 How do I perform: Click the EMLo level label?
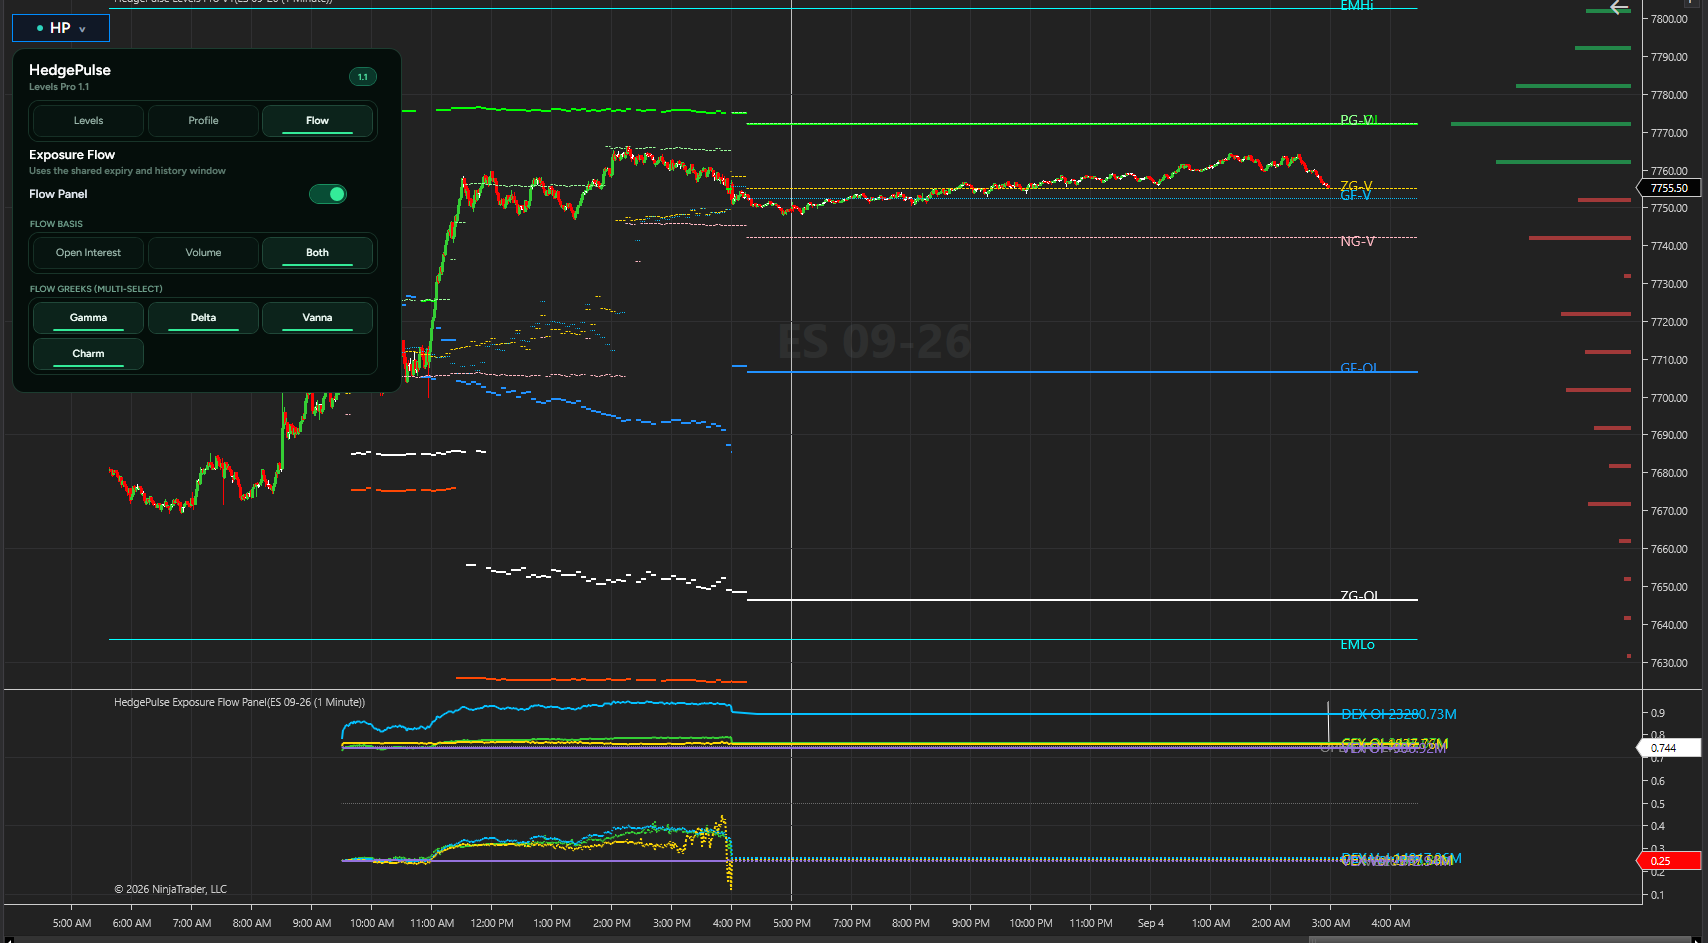click(1357, 645)
